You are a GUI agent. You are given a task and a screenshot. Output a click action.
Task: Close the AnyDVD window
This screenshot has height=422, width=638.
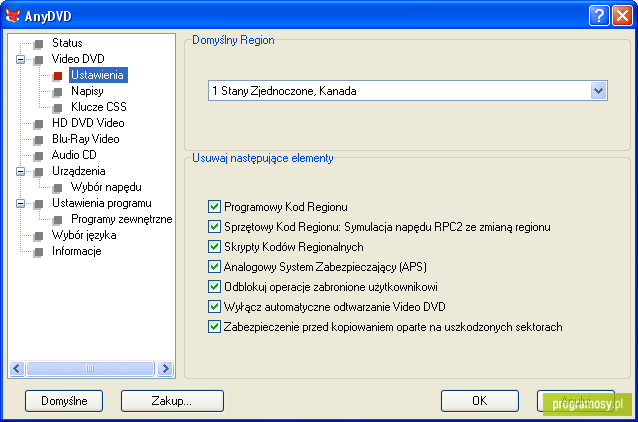[x=622, y=15]
